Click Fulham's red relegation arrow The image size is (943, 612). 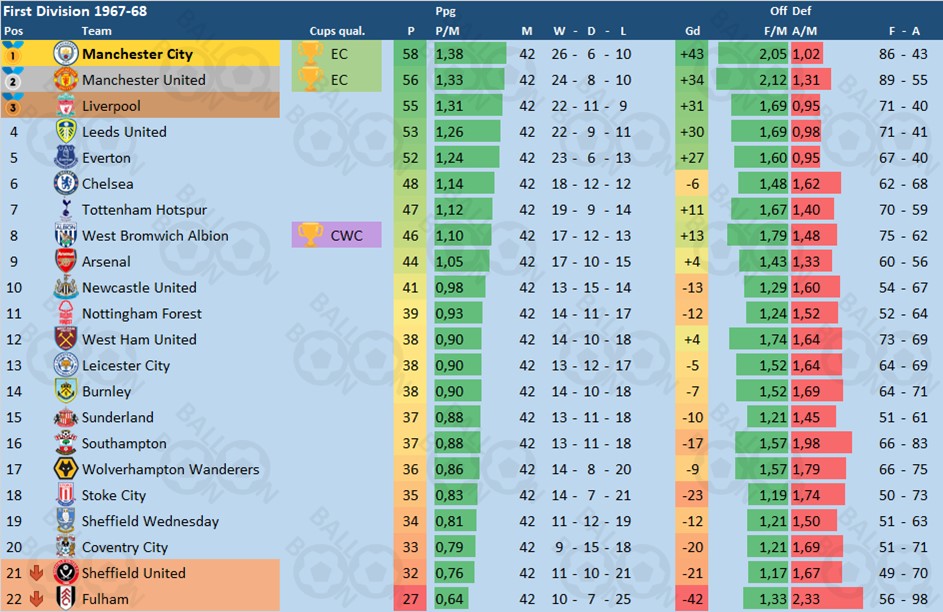pyautogui.click(x=37, y=599)
